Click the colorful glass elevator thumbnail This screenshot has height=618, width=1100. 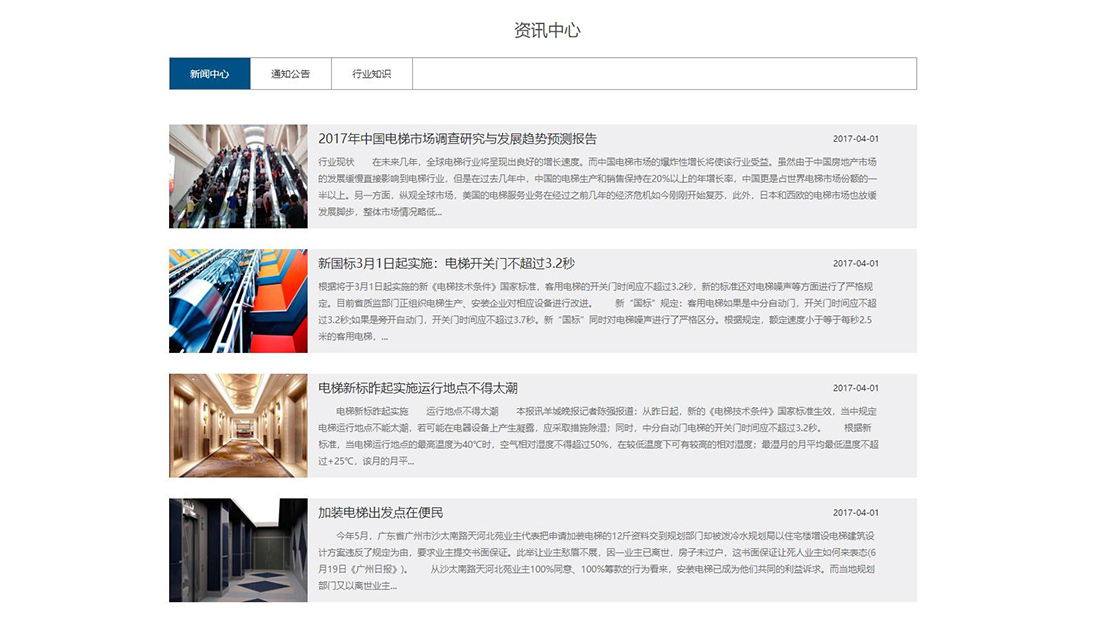[238, 301]
